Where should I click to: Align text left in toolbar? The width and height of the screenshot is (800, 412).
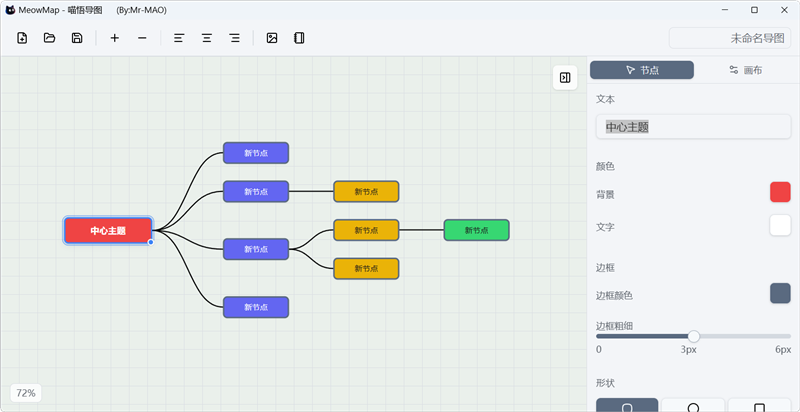pos(179,38)
